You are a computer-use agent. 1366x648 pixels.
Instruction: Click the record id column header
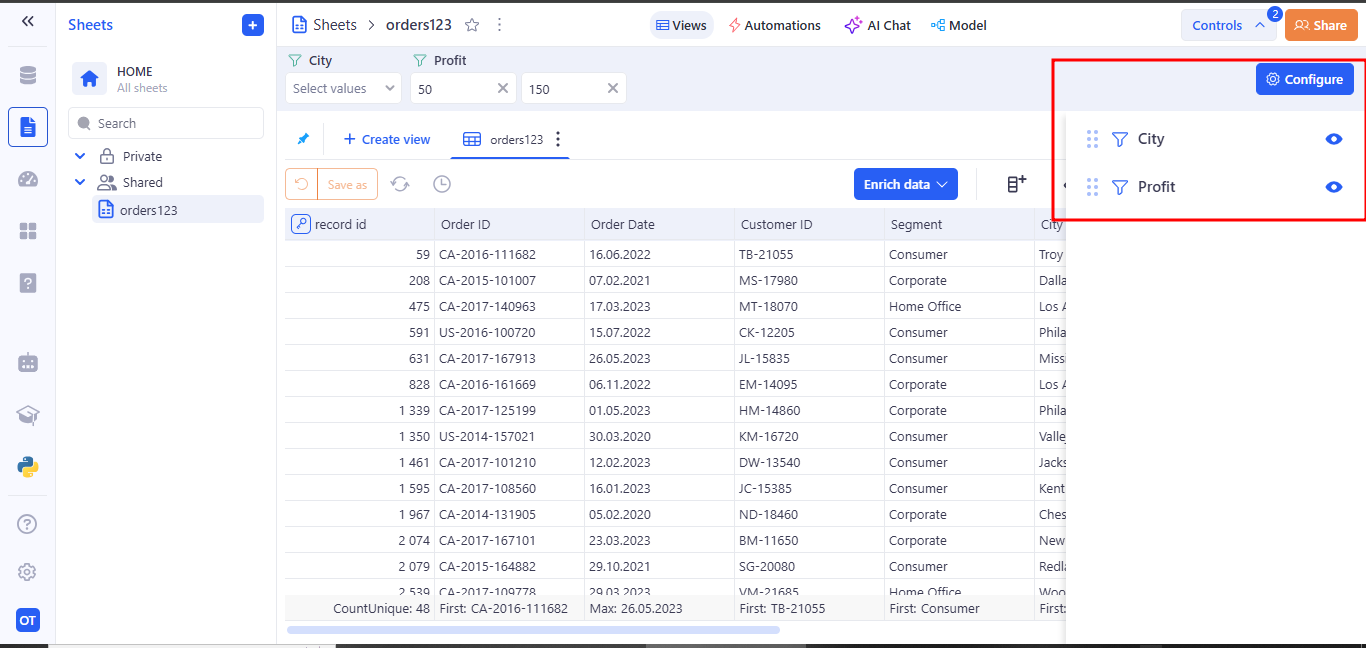pyautogui.click(x=360, y=224)
